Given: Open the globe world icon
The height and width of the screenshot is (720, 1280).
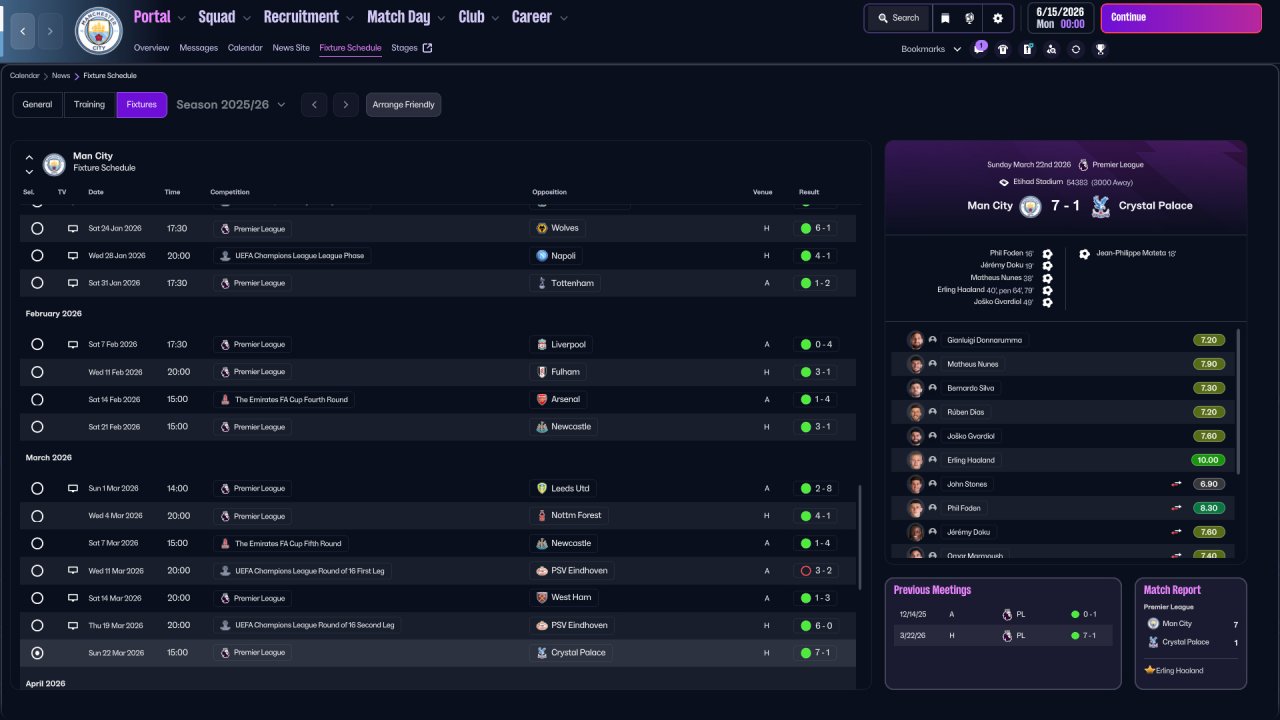Looking at the screenshot, I should pos(970,18).
